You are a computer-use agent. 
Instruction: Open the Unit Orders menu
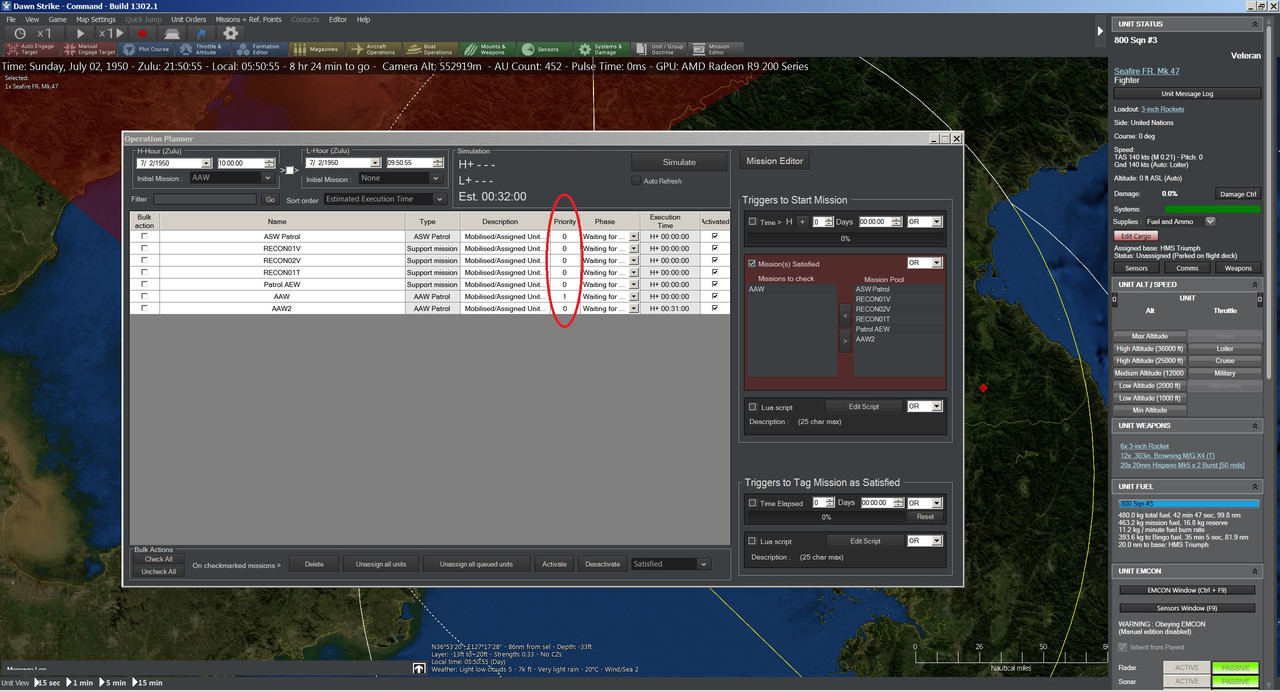(x=188, y=19)
